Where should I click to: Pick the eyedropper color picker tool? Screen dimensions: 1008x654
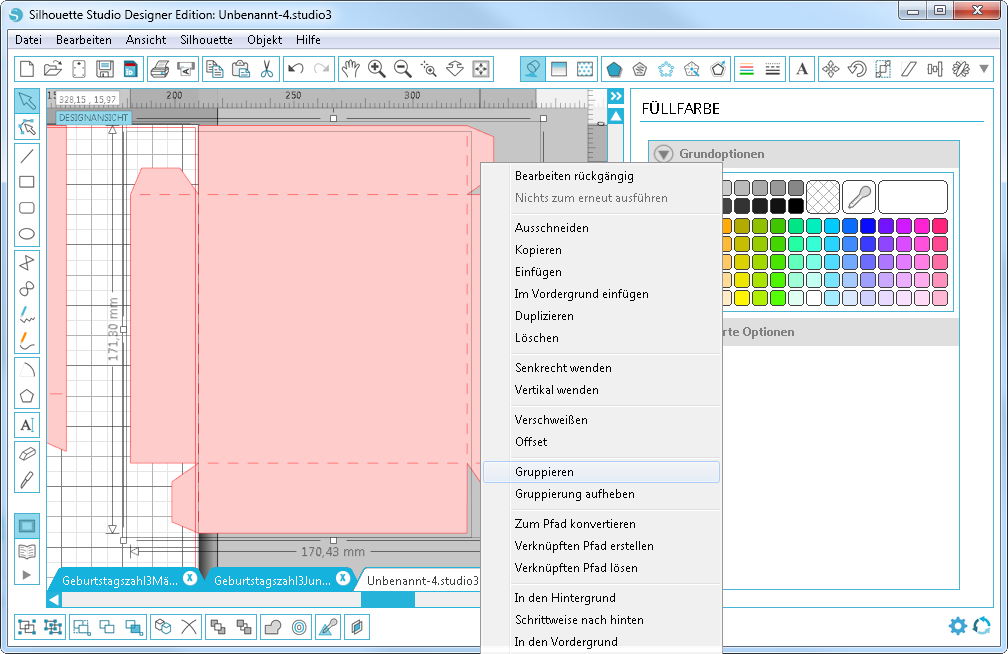pyautogui.click(x=858, y=195)
